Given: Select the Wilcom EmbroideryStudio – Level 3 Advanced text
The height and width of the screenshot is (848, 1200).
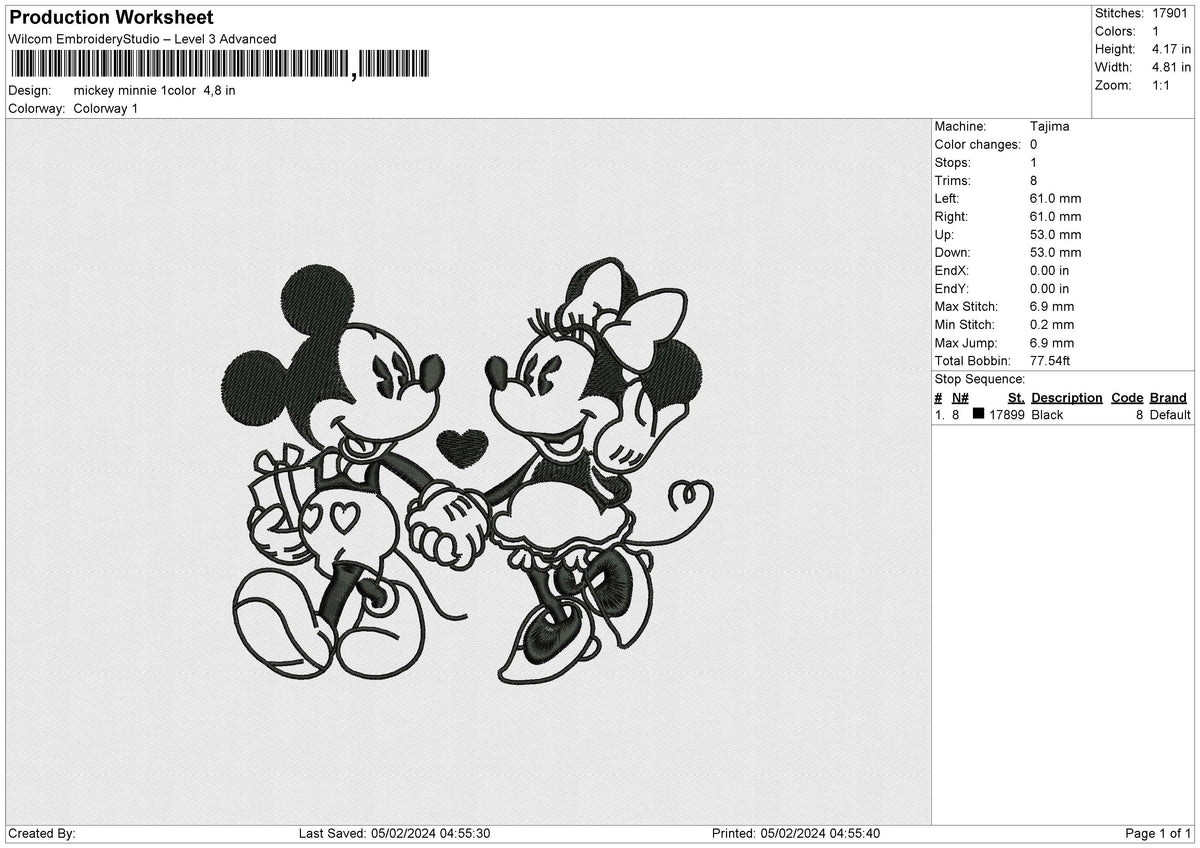Looking at the screenshot, I should 142,39.
